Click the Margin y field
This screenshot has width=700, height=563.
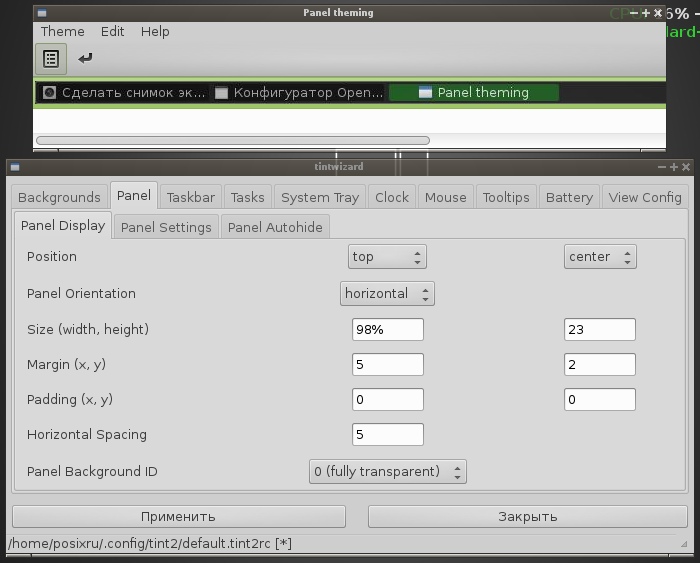tap(600, 364)
